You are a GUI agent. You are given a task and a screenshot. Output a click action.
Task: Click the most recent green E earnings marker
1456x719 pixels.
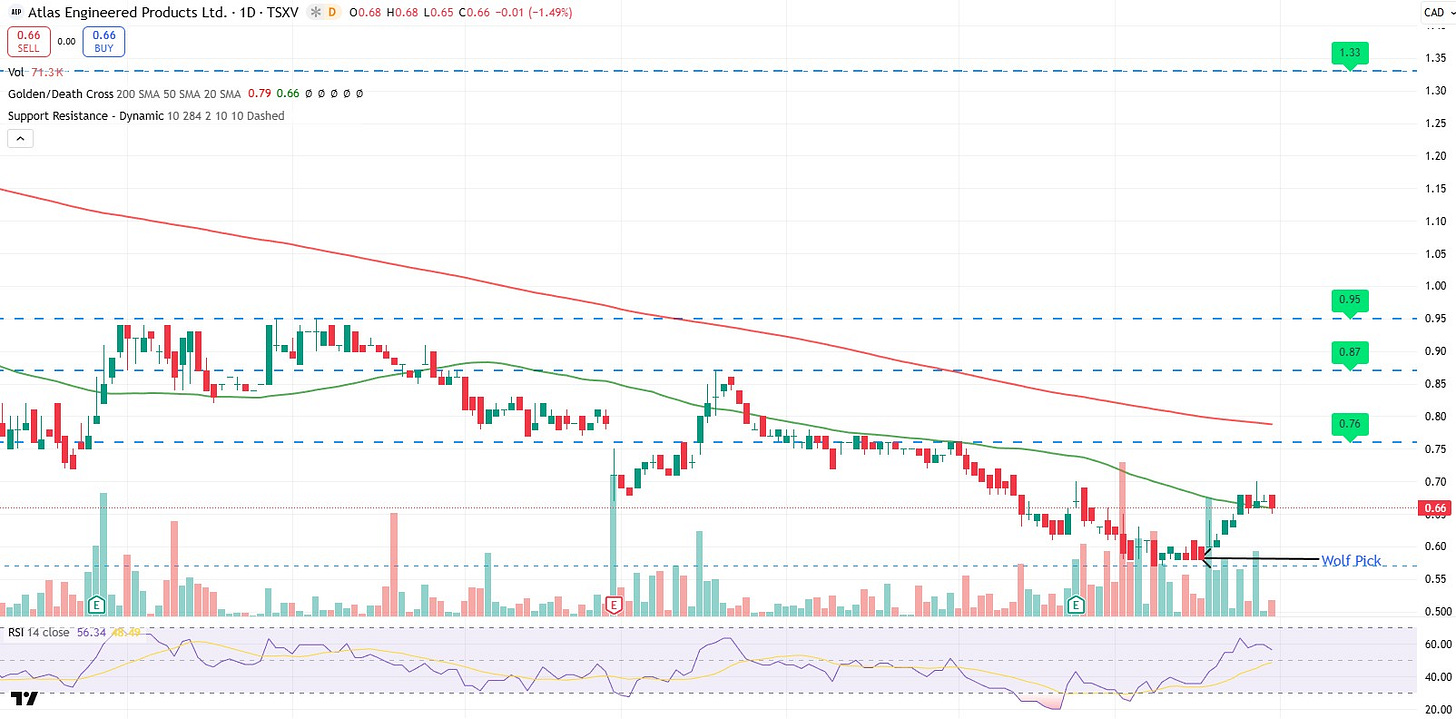(1076, 604)
